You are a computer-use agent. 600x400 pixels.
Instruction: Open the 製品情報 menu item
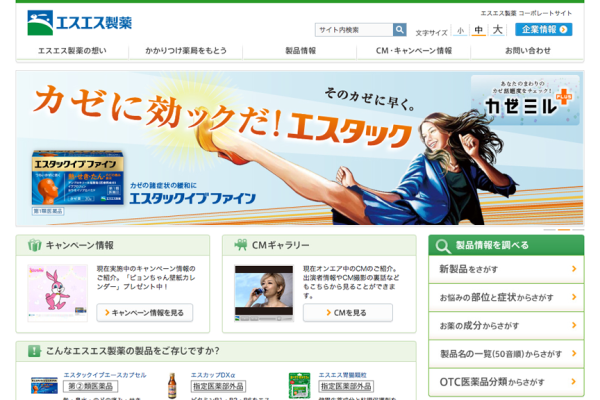(x=300, y=51)
